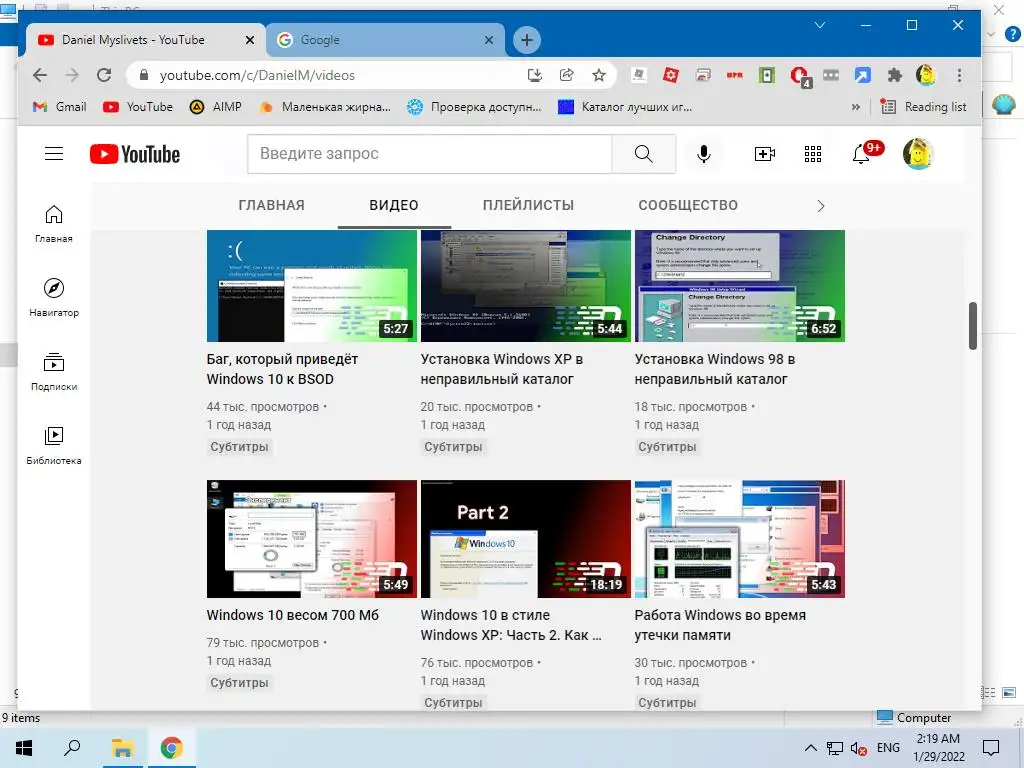Screen dimensions: 1024x768
Task: Click the Chrome taskbar icon
Action: (172, 748)
